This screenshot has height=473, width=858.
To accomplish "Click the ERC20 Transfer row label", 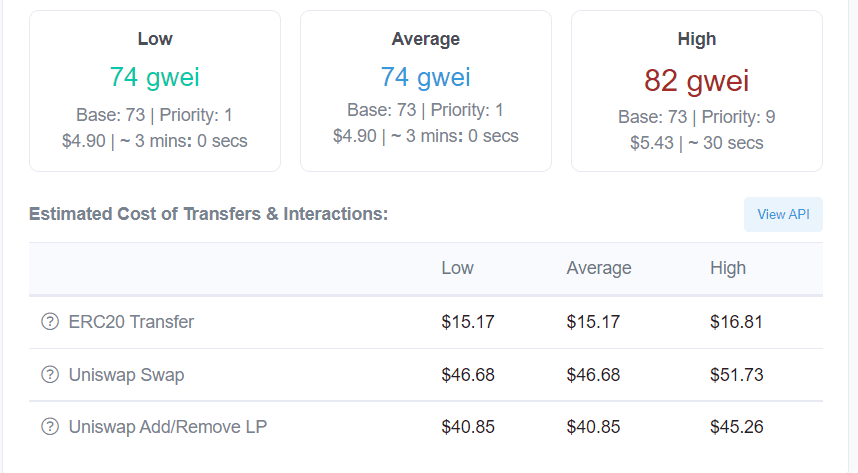I will coord(131,322).
